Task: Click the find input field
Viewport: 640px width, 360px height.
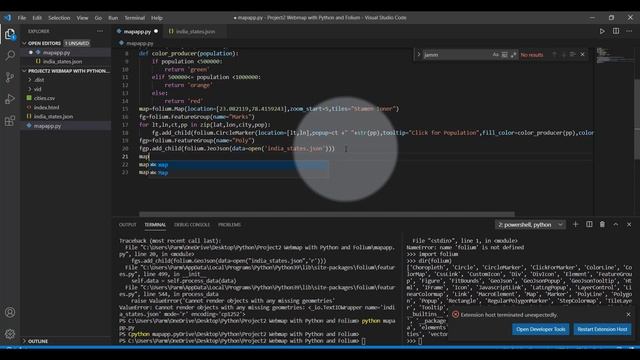Action: [x=456, y=55]
